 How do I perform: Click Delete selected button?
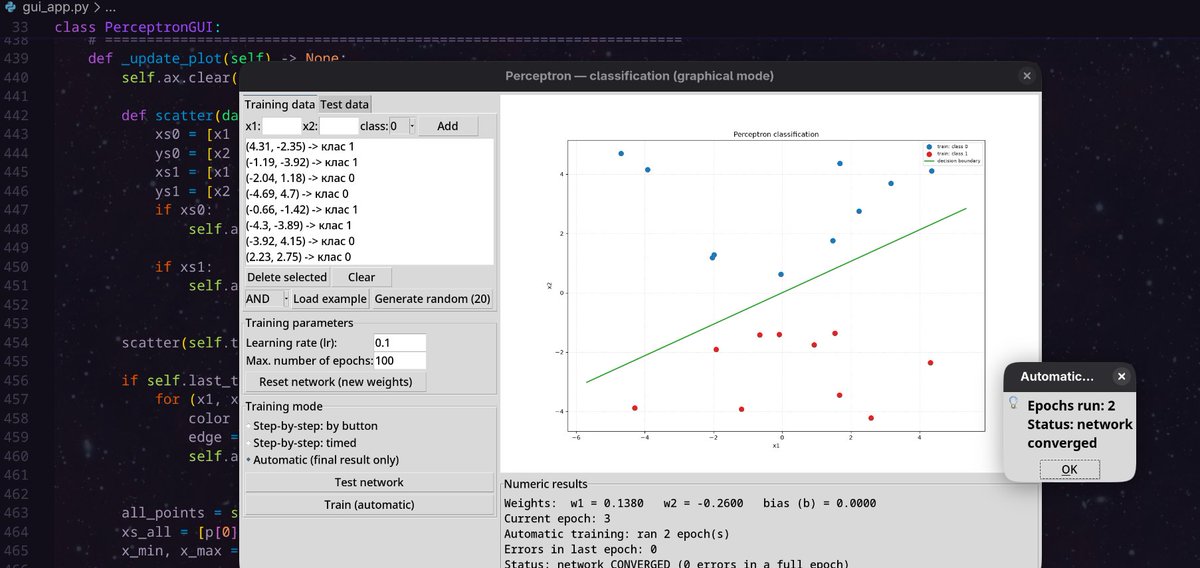click(x=287, y=277)
